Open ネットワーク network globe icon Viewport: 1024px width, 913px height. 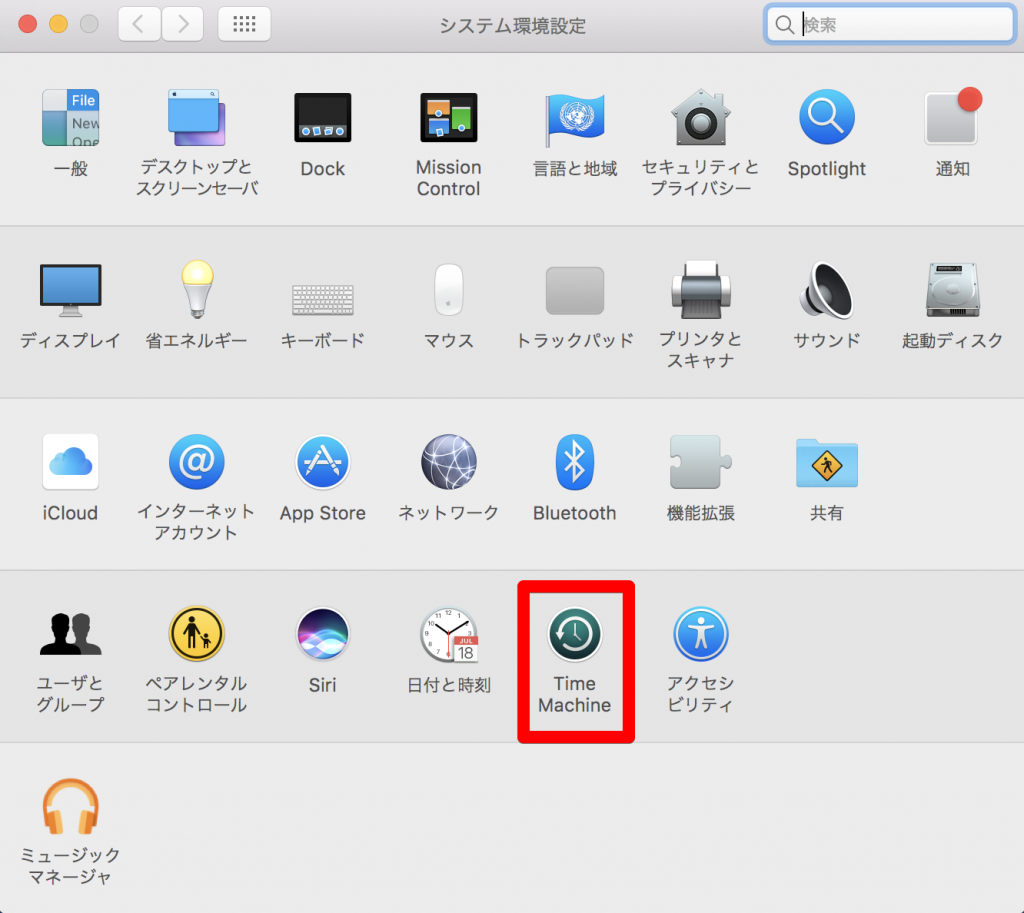click(449, 462)
